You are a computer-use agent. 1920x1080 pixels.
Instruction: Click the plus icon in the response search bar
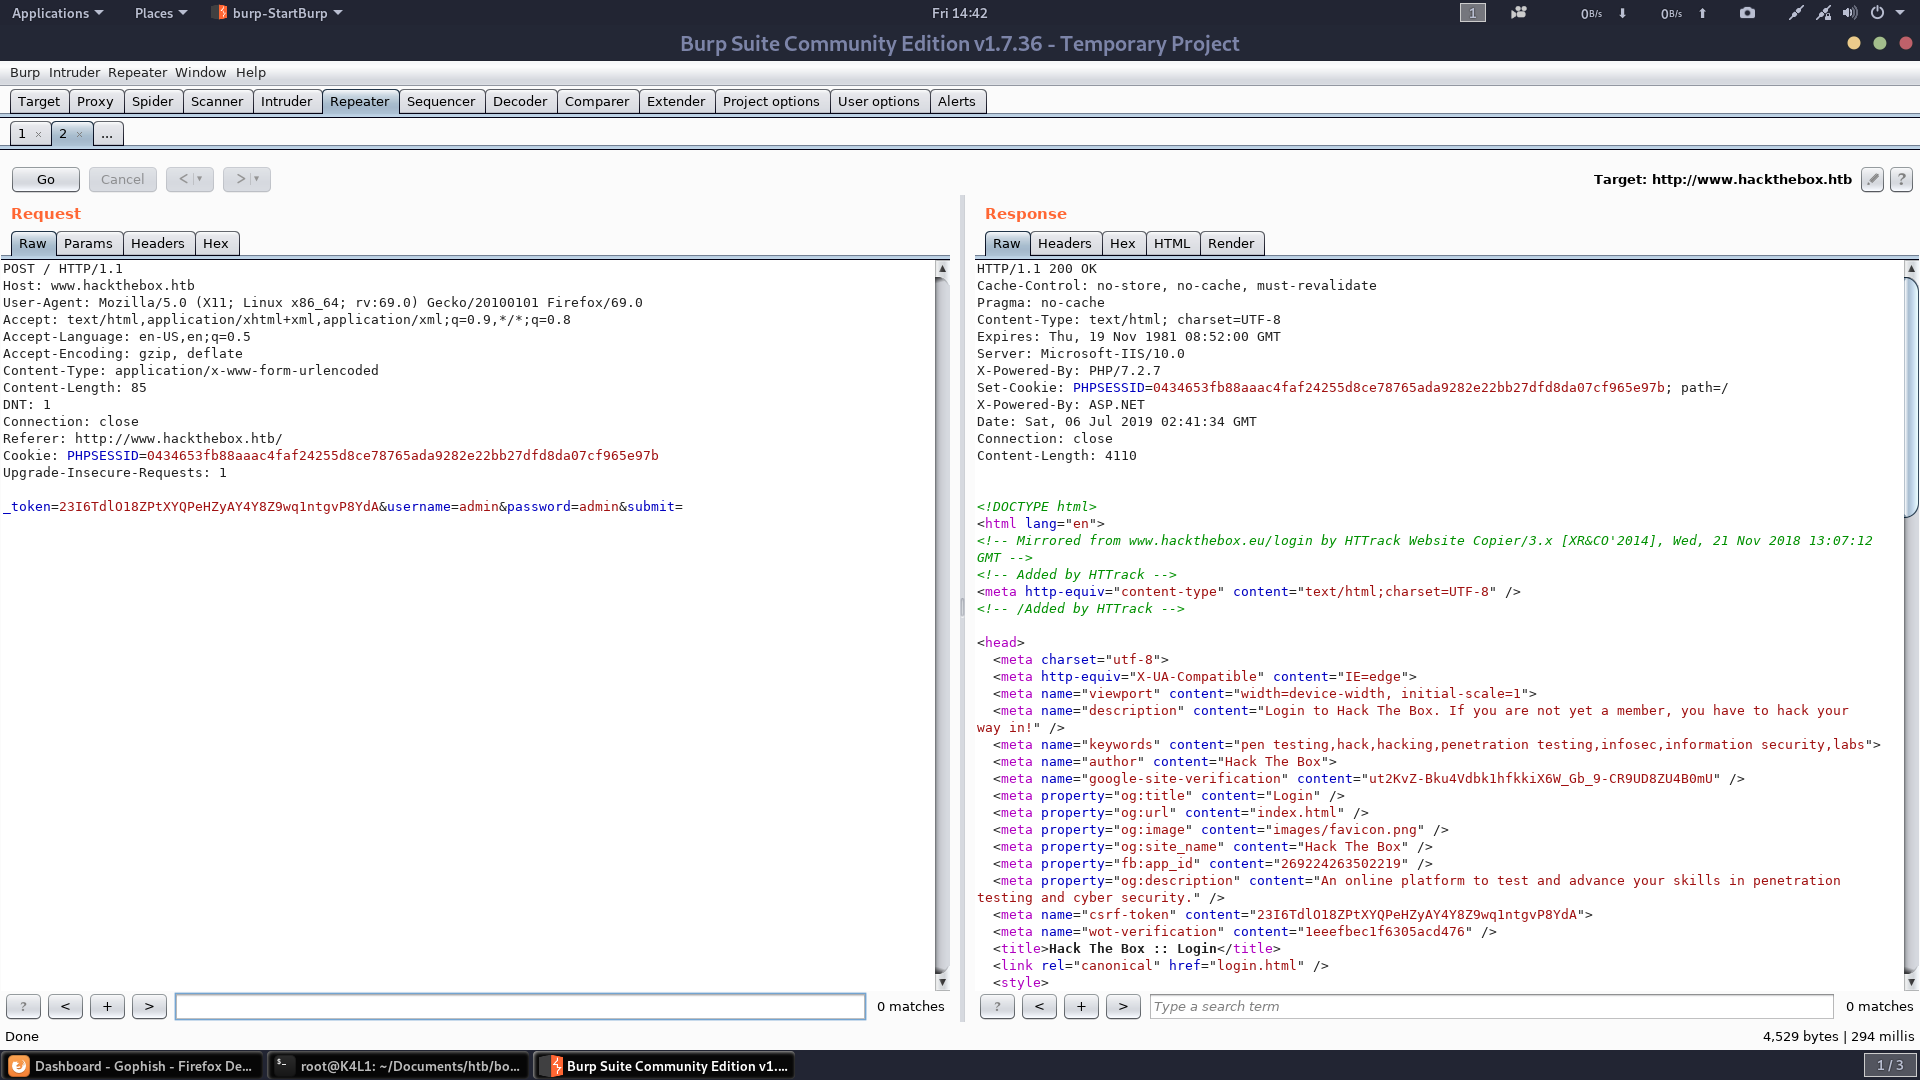(1081, 1006)
